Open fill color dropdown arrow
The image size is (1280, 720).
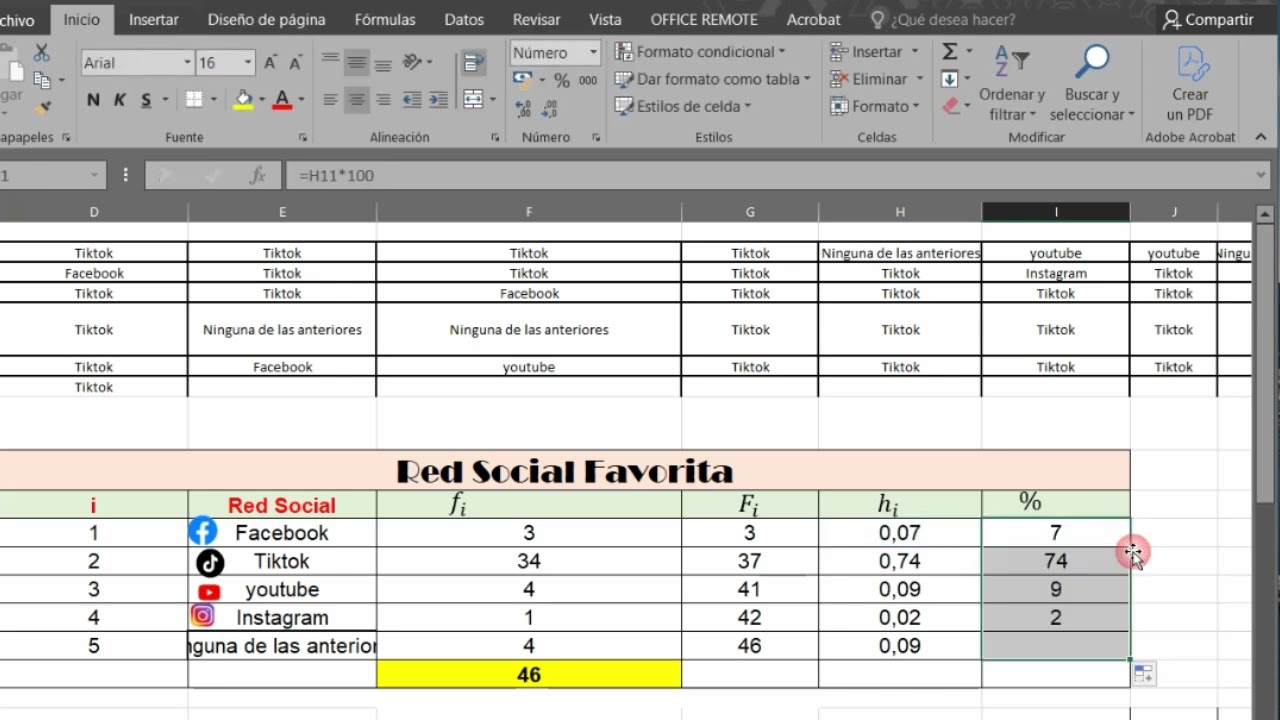(x=261, y=100)
